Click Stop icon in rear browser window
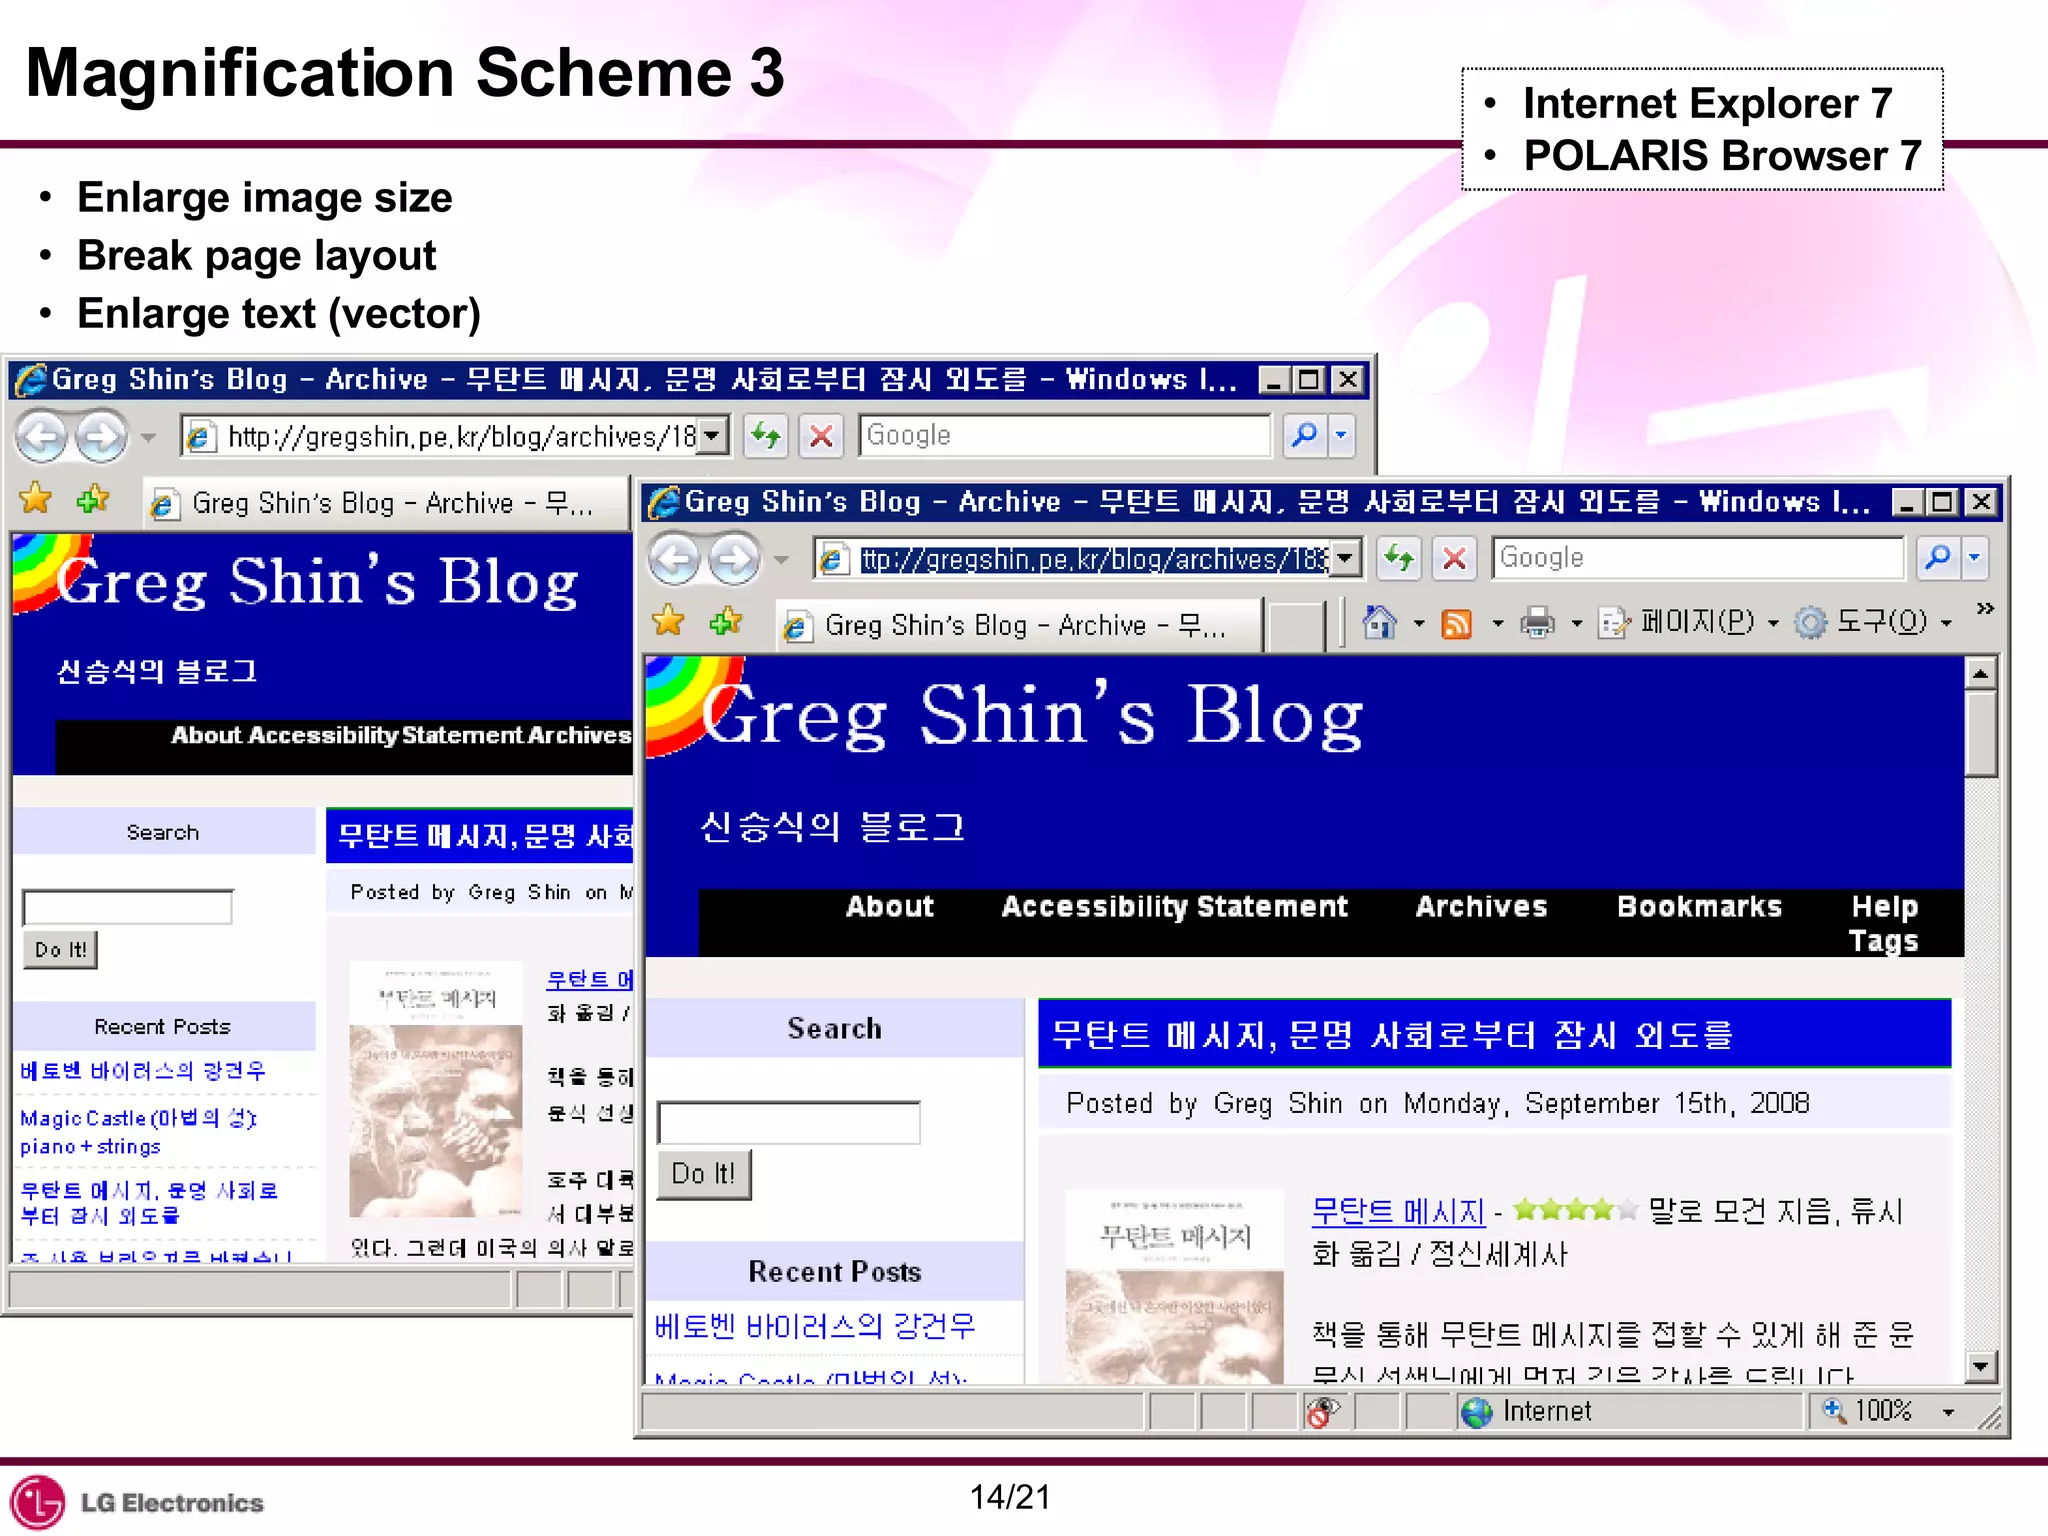 click(x=821, y=436)
